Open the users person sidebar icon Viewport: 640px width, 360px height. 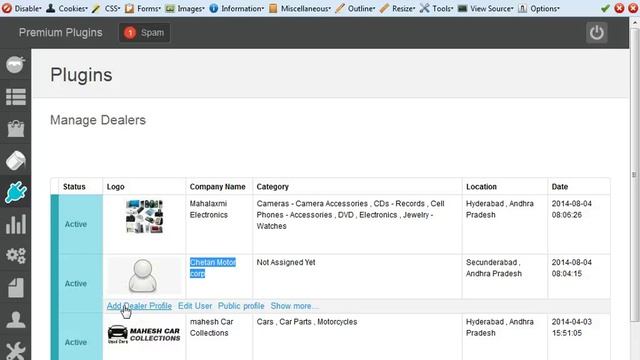(x=16, y=320)
